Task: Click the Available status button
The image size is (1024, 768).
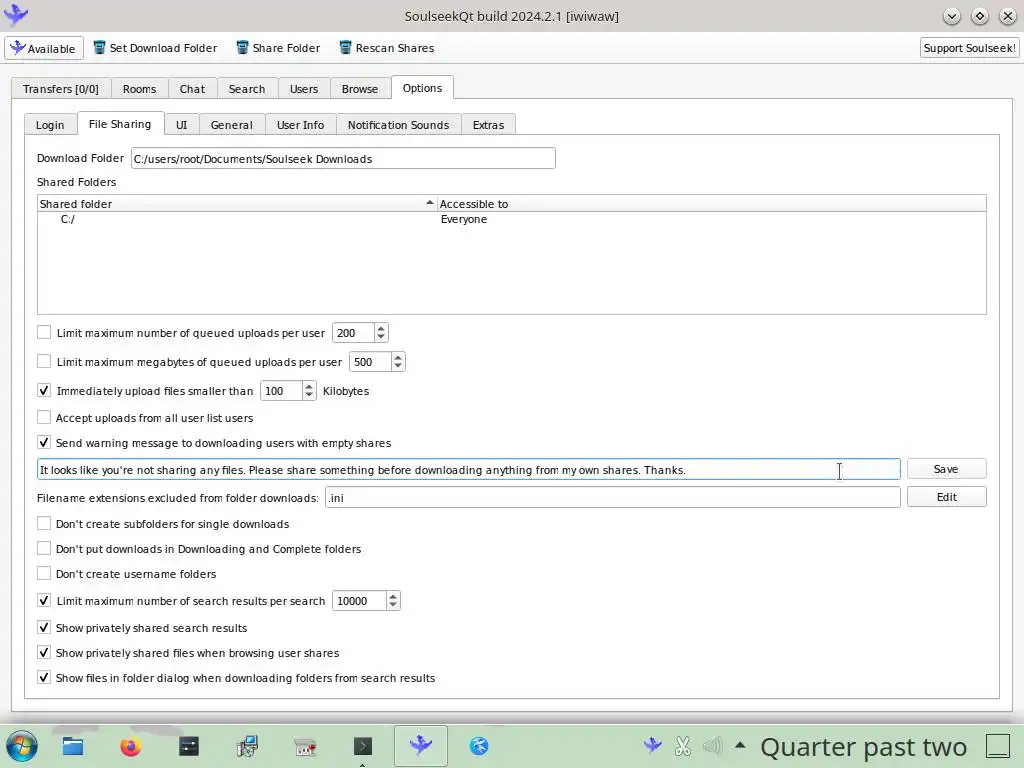Action: click(44, 48)
